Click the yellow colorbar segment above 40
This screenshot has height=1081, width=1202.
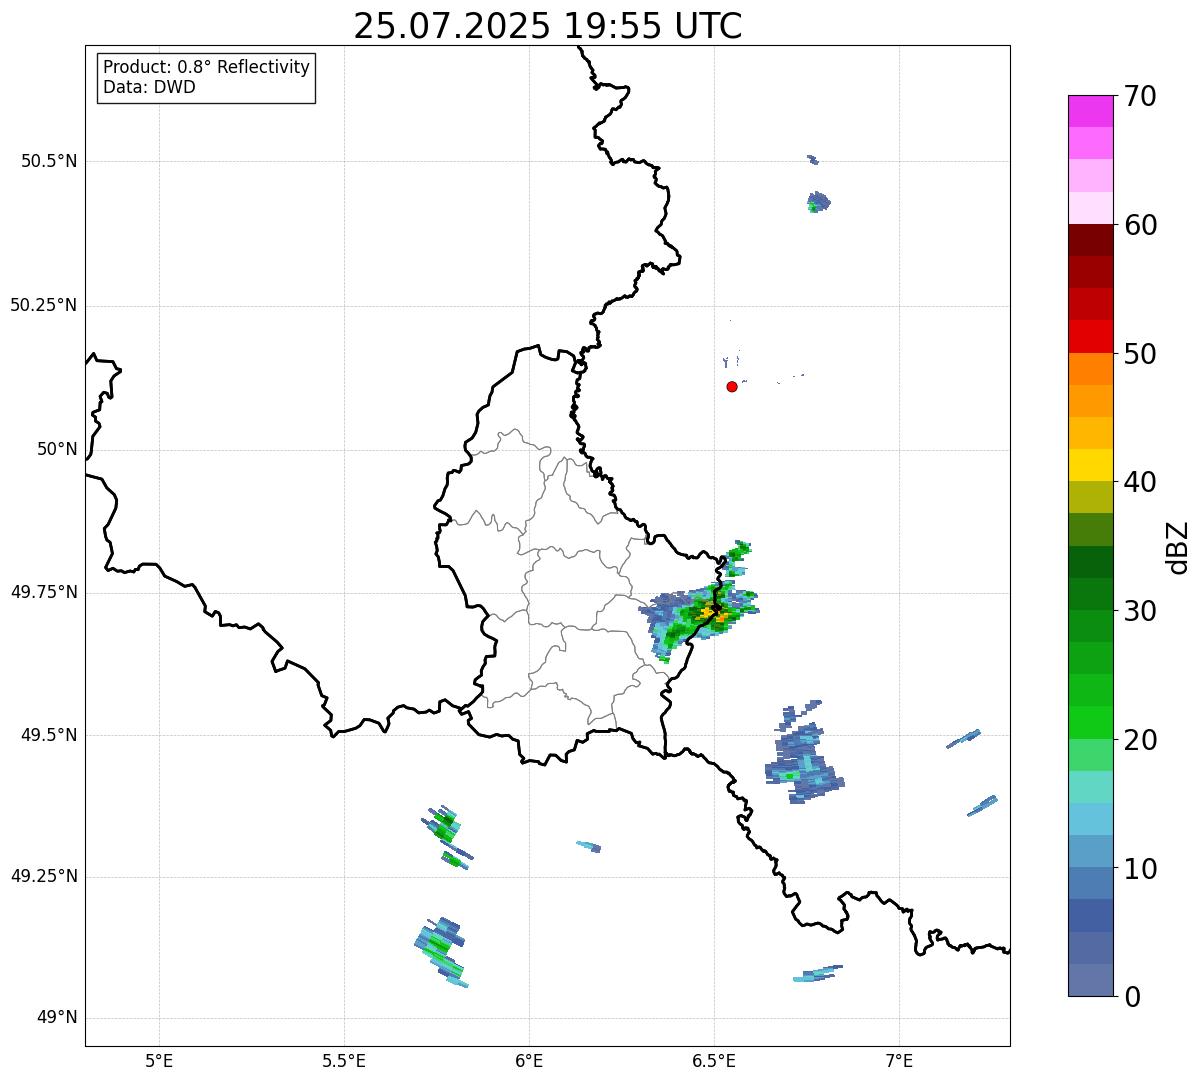click(x=1090, y=465)
